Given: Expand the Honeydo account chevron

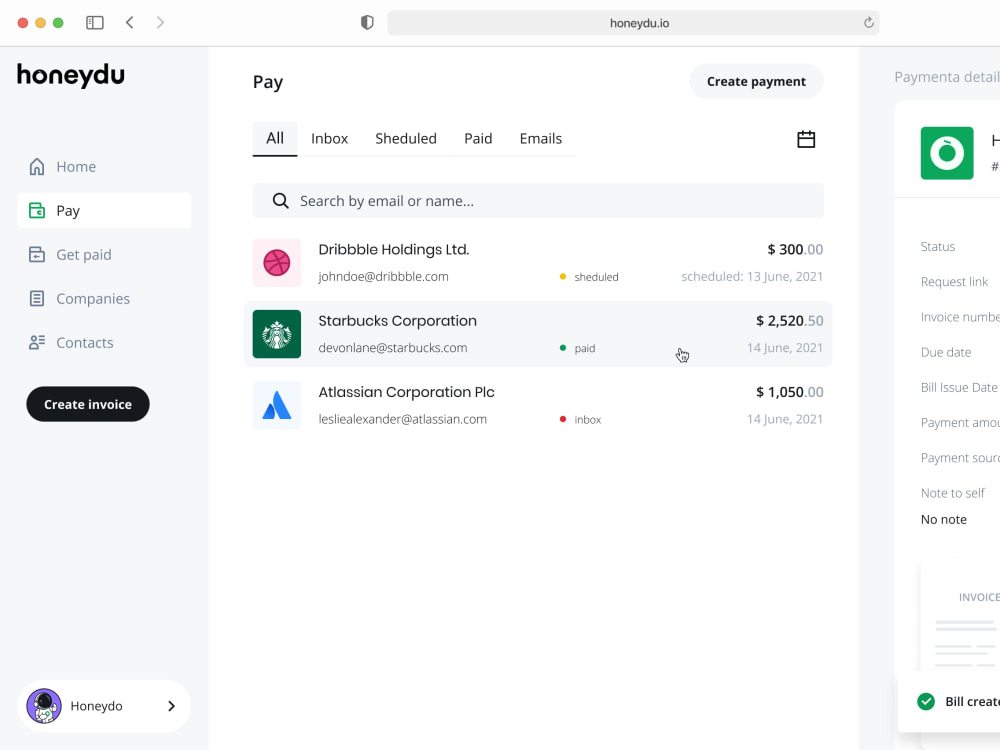Looking at the screenshot, I should 171,706.
